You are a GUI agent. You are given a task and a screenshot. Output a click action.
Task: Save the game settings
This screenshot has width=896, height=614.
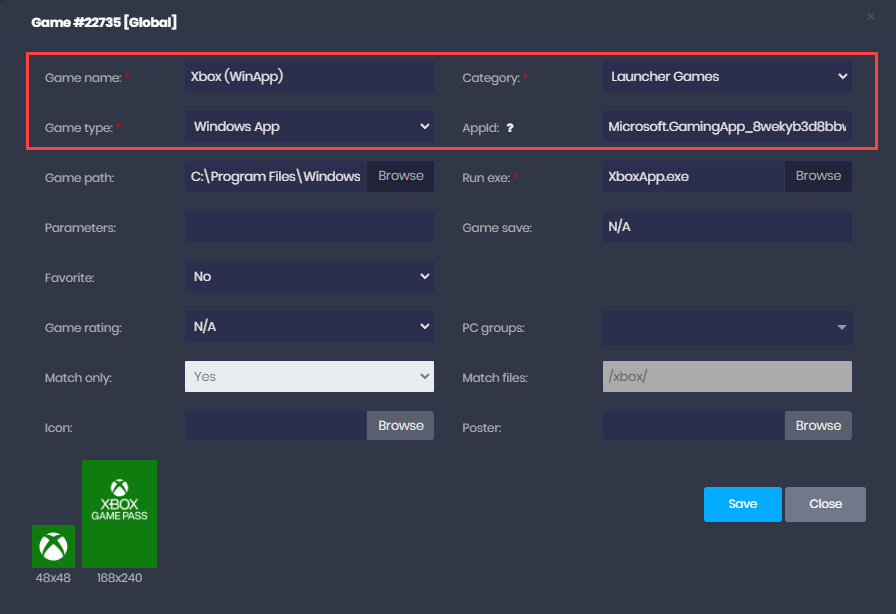(742, 504)
